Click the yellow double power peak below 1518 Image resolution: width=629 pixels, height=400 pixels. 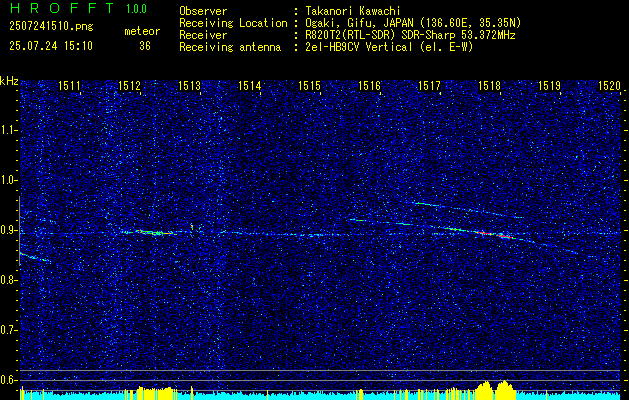point(495,389)
